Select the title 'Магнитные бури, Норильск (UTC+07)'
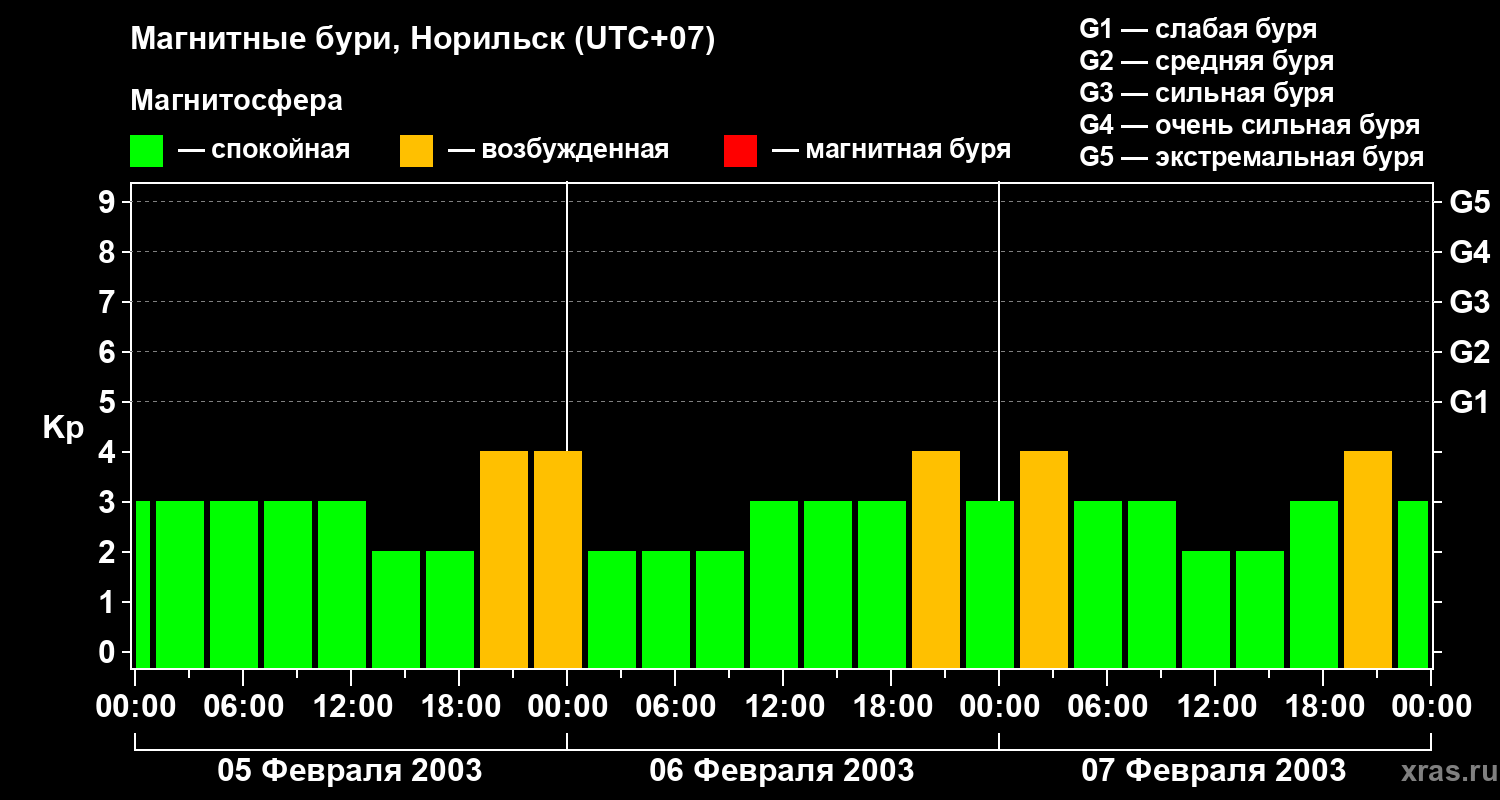The height and width of the screenshot is (800, 1500). click(423, 40)
